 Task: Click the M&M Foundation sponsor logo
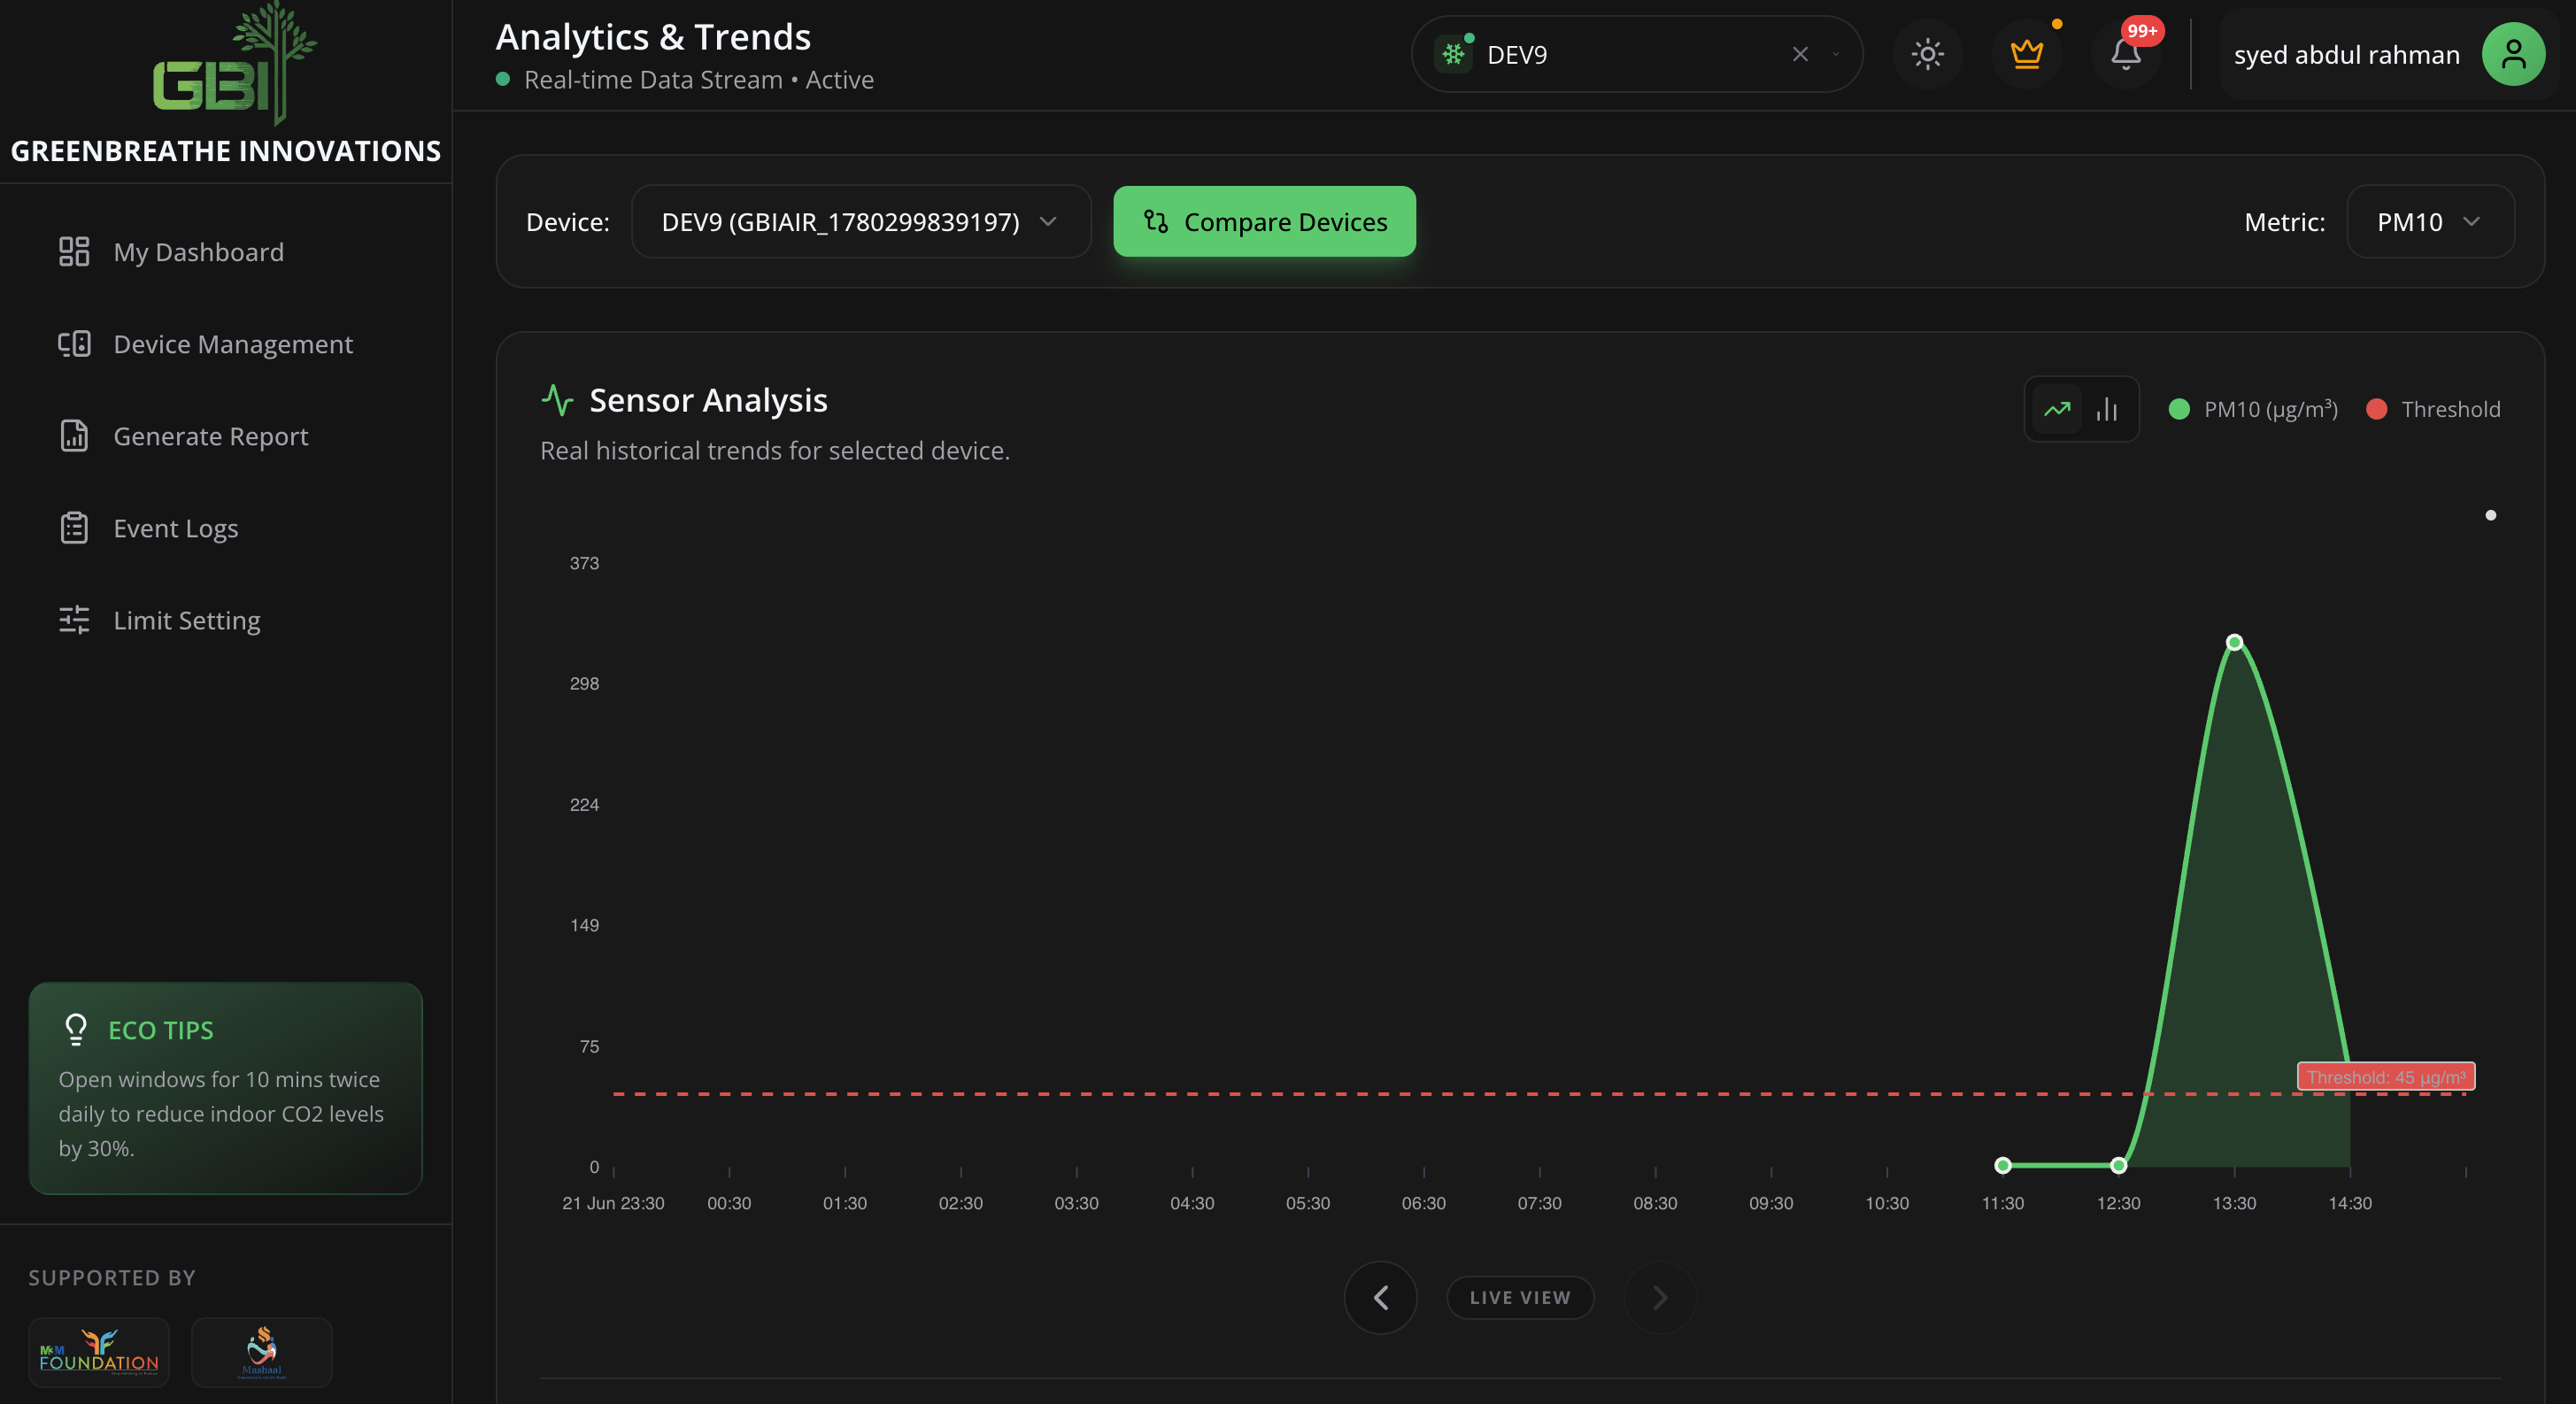point(99,1351)
